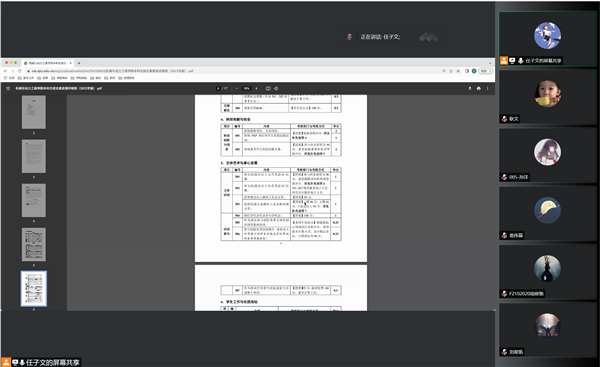600x367 pixels.
Task: Click the bottom-left '任子文的屏幕共享' label
Action: click(x=52, y=362)
